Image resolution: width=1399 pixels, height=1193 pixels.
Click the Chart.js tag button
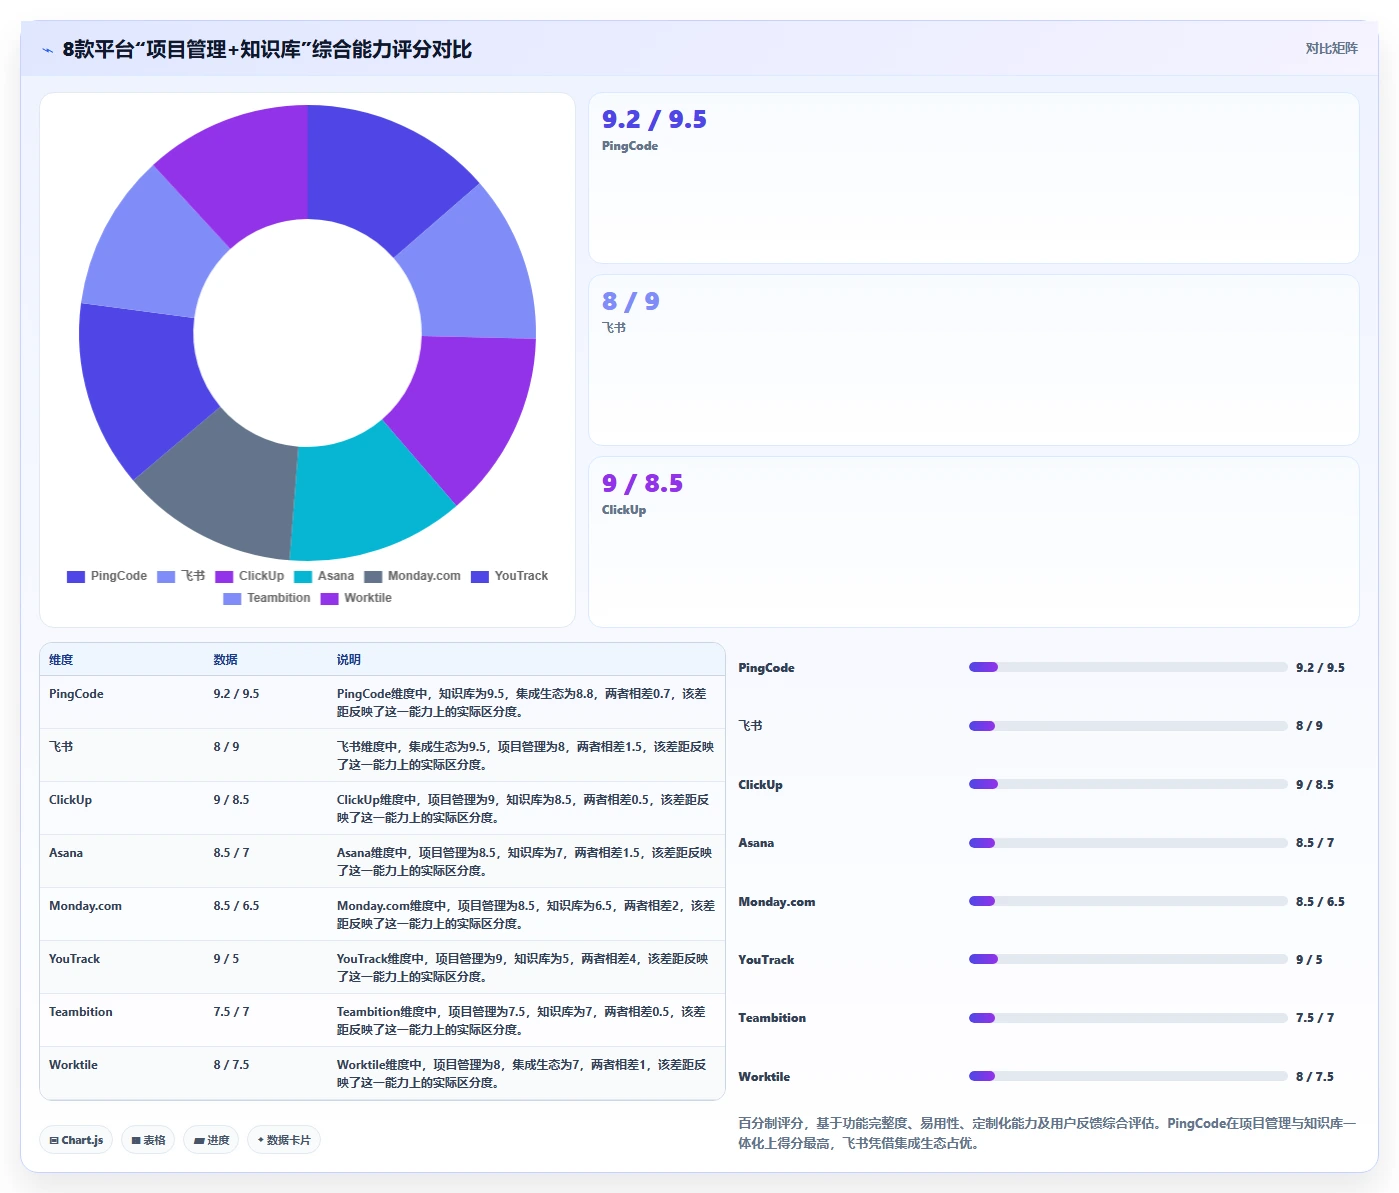tap(77, 1140)
